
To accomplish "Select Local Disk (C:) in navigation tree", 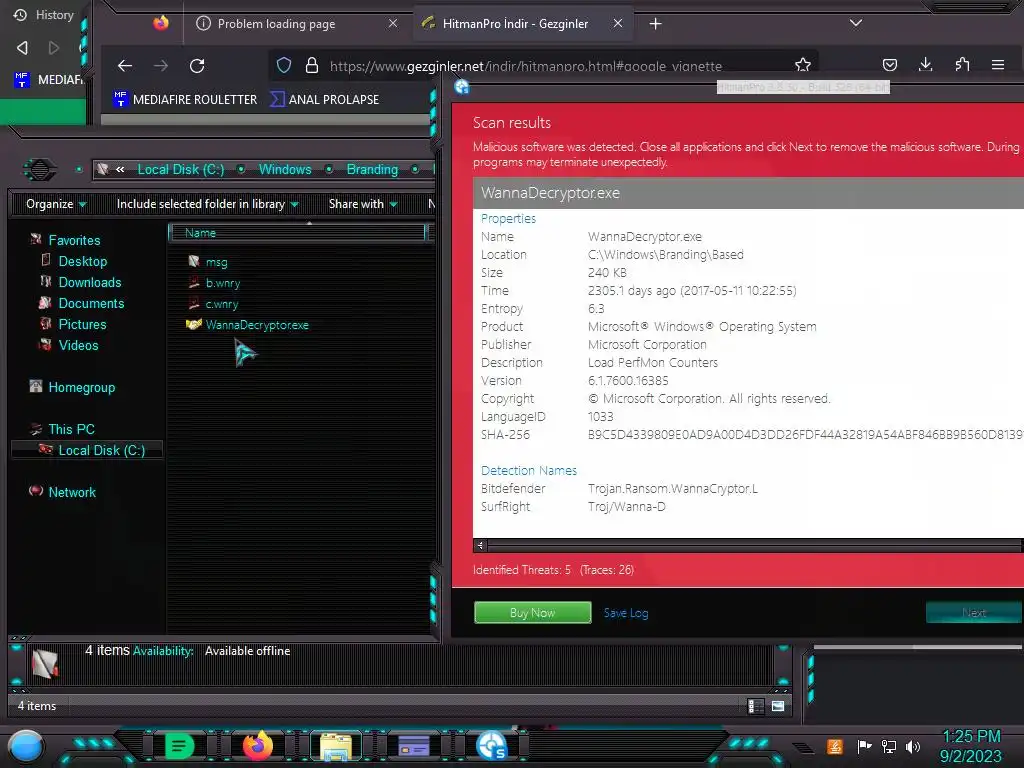I will pyautogui.click(x=88, y=450).
